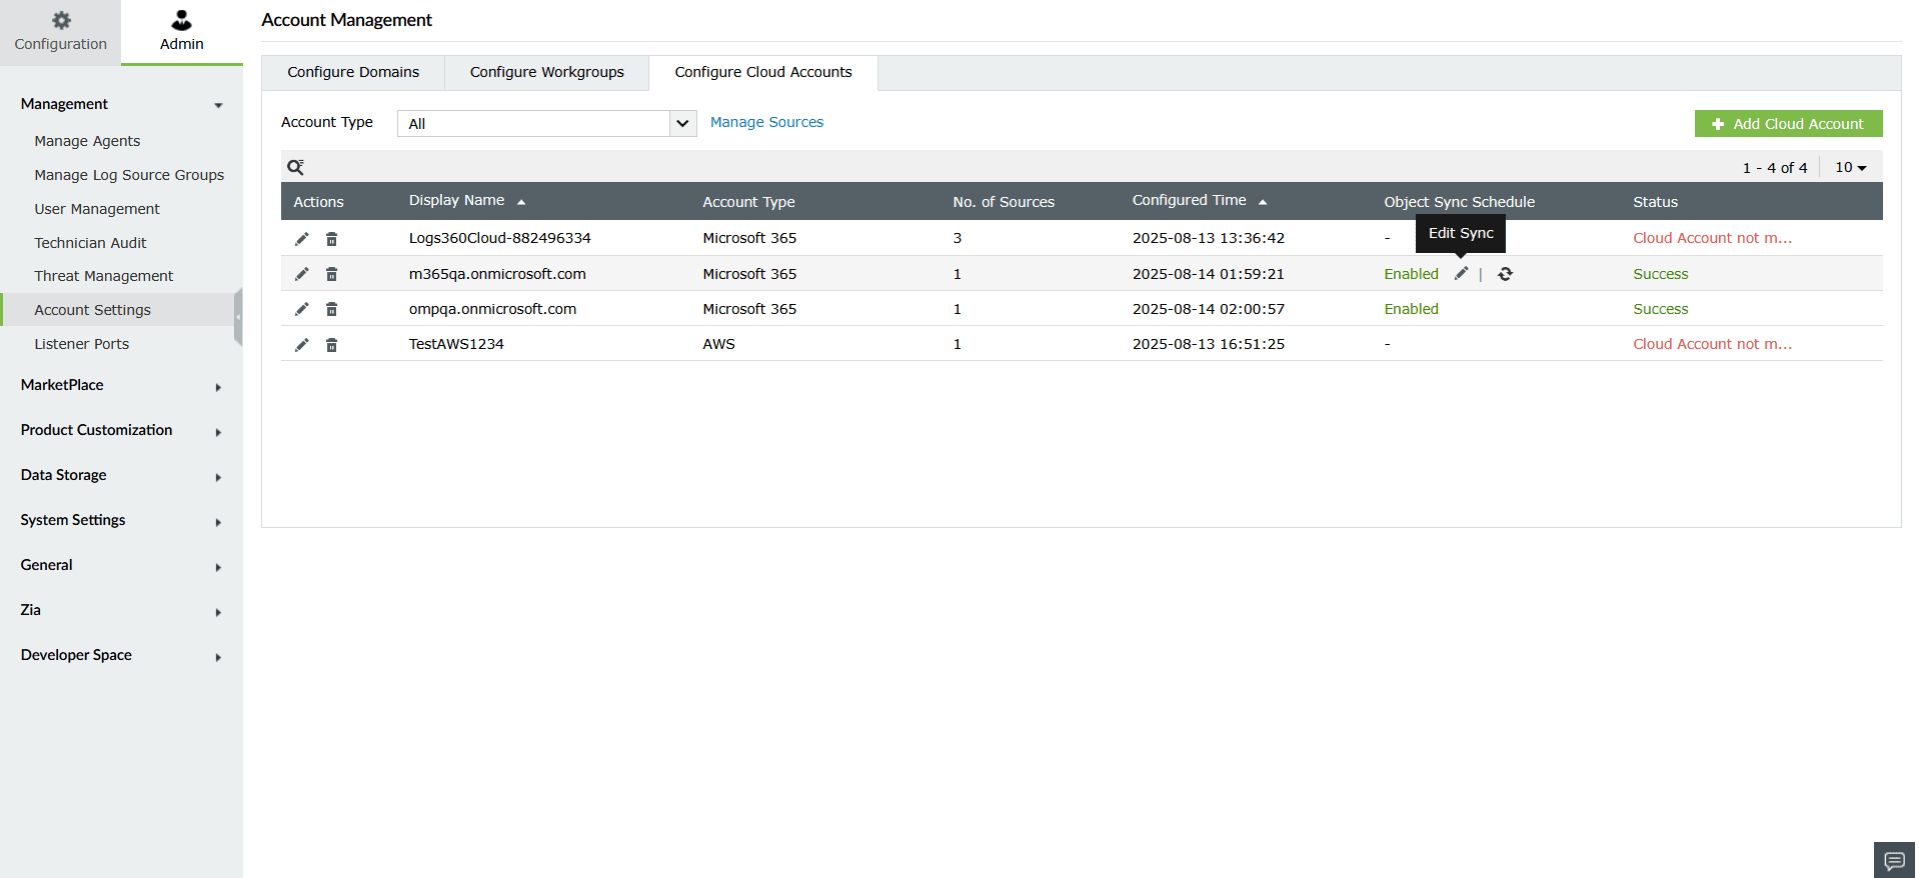
Task: Open Manage Agents in sidebar
Action: (87, 141)
